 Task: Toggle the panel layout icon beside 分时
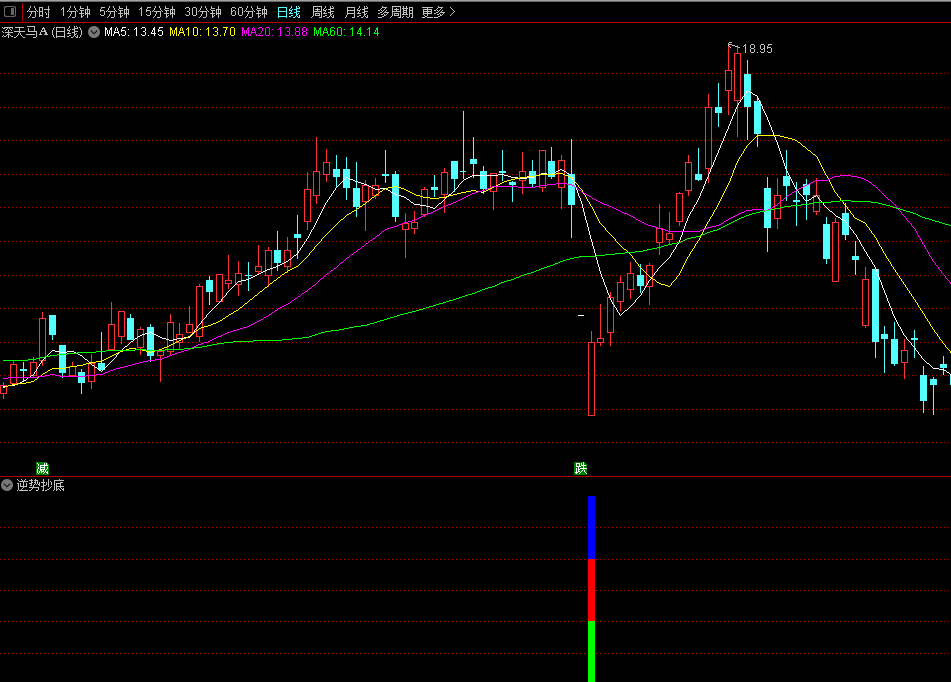tap(10, 12)
